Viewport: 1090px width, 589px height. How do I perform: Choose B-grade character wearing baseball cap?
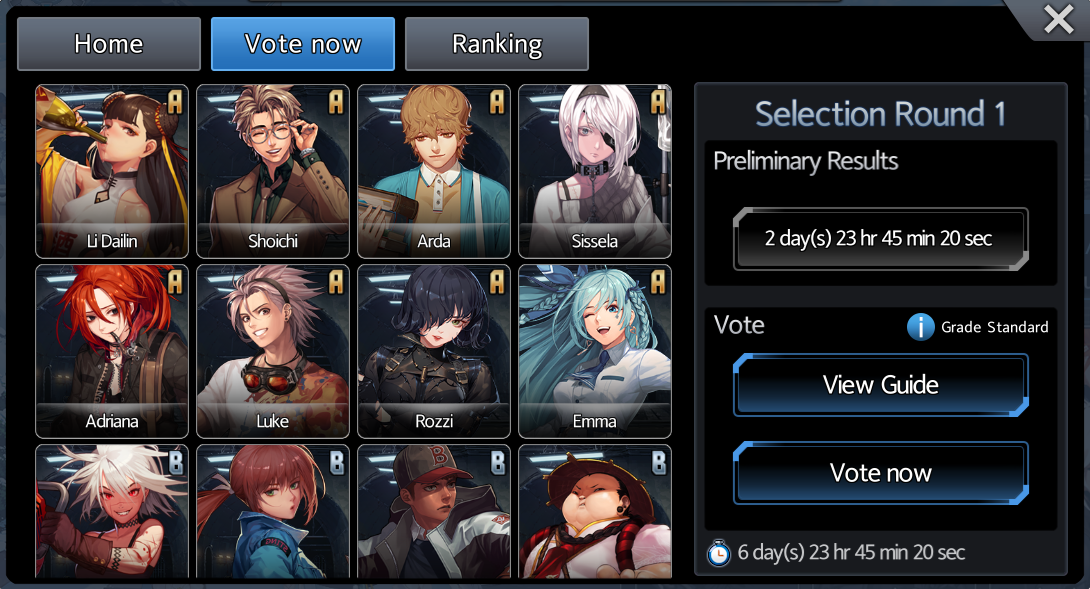click(x=434, y=512)
